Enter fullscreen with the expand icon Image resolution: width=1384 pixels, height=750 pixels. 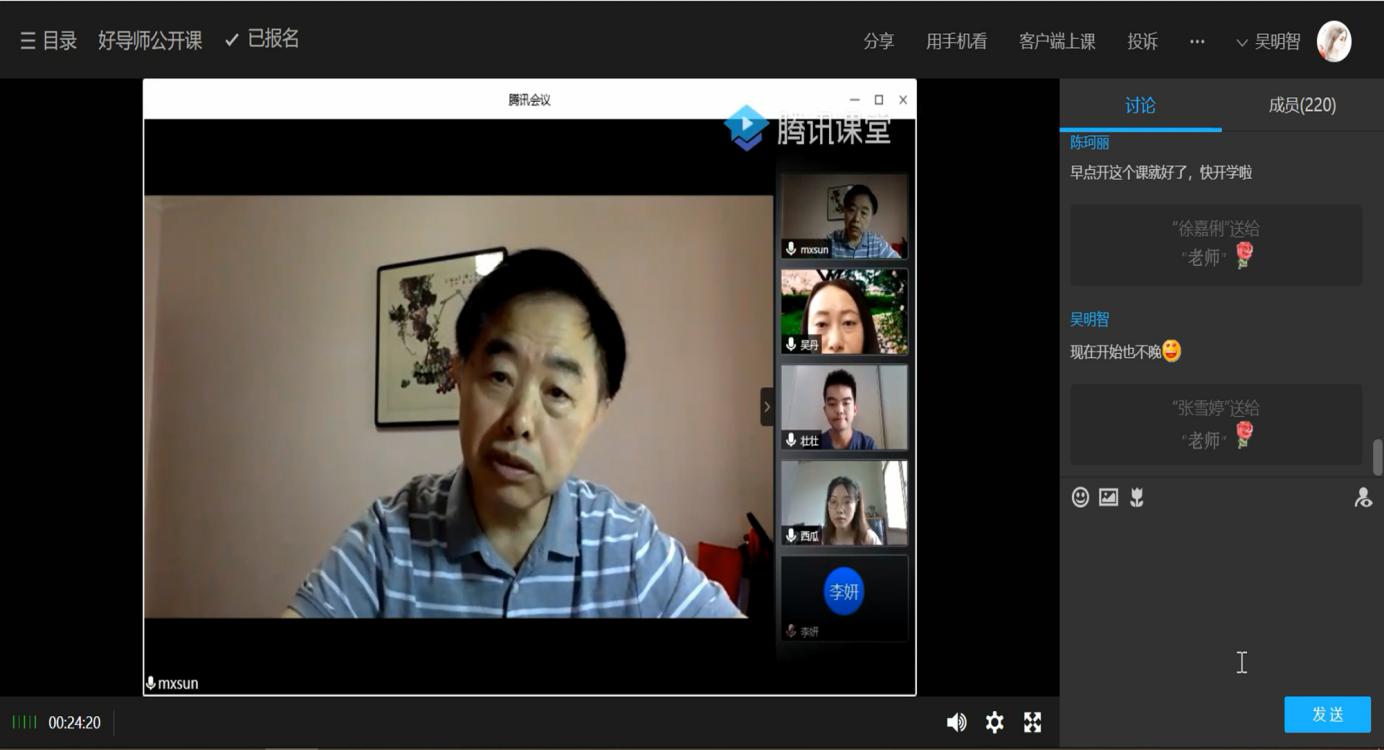pyautogui.click(x=1032, y=722)
